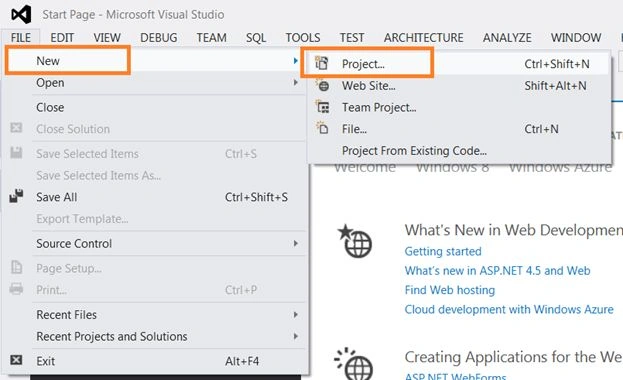Open the ARCHITECTURE menu

click(x=424, y=38)
